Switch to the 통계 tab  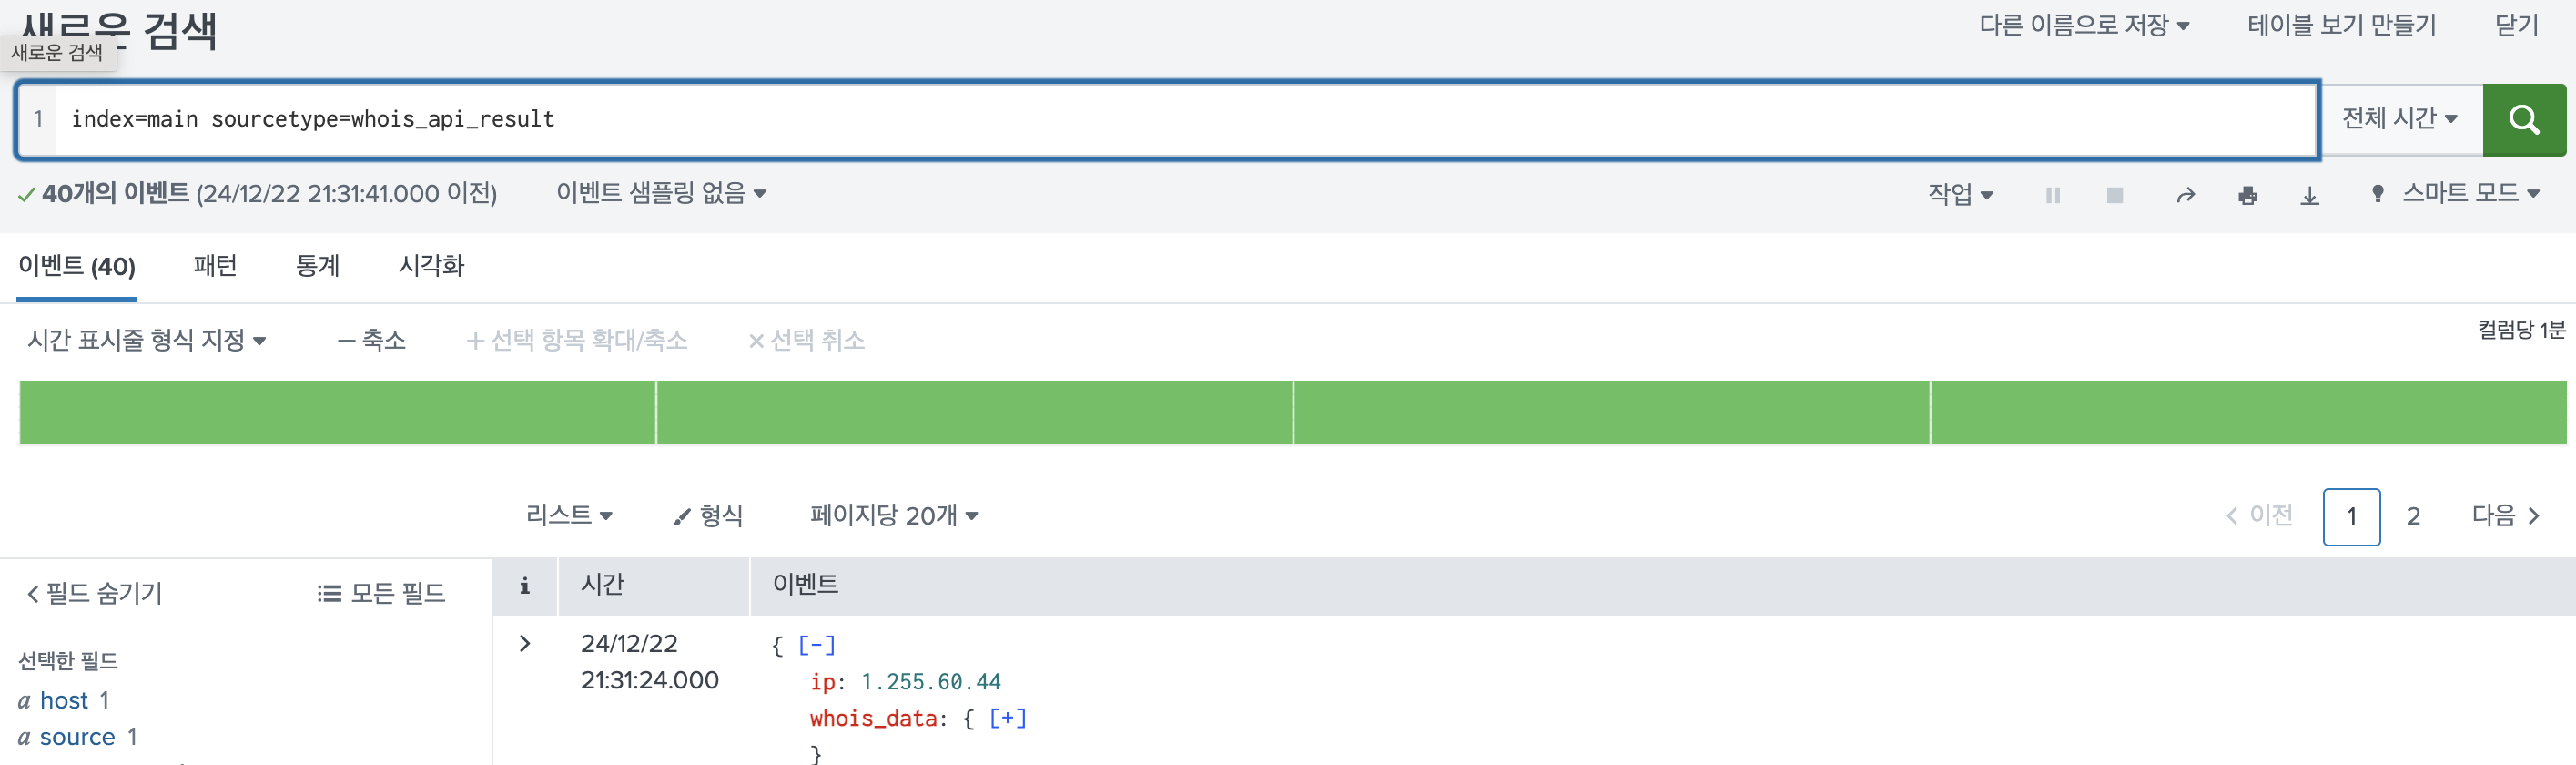tap(318, 266)
